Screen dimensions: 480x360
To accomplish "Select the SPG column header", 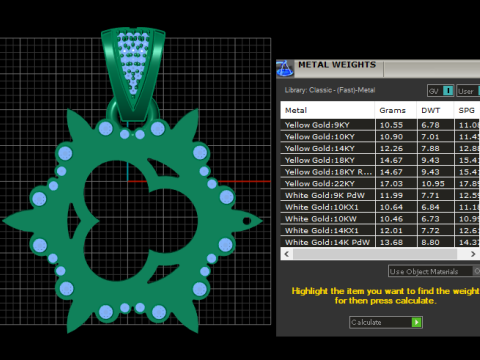I will (467, 110).
